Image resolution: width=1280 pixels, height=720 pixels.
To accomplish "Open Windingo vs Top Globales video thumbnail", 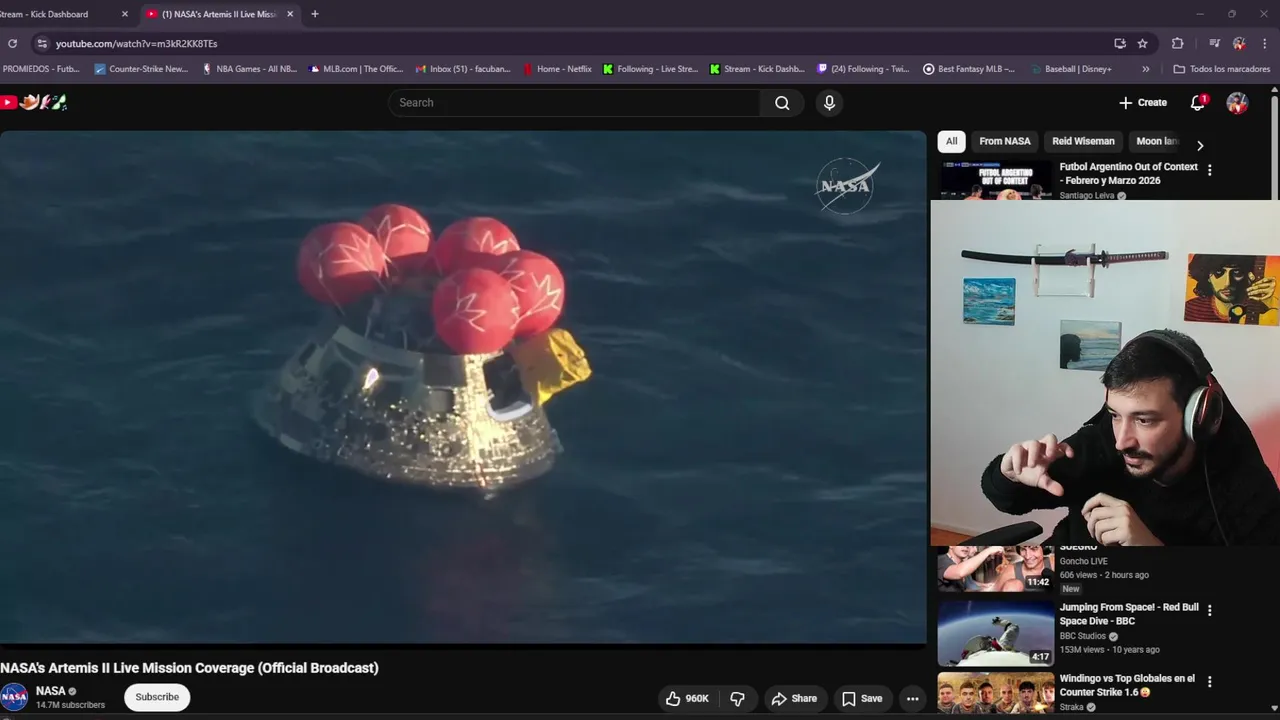I will (996, 692).
